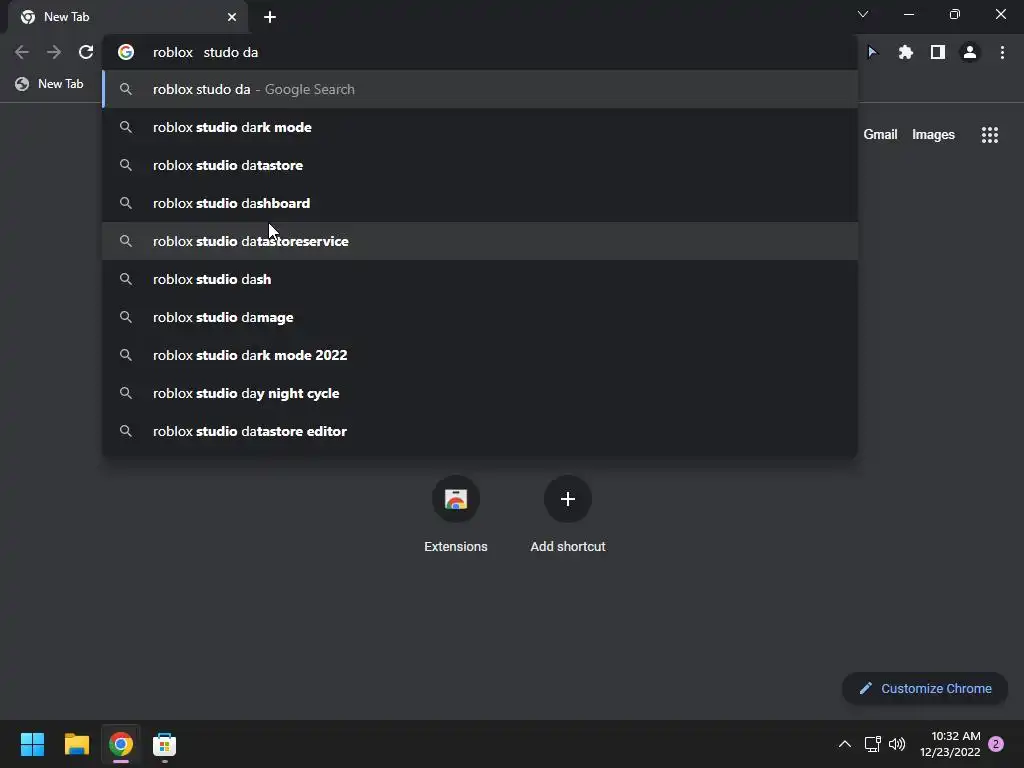Screen dimensions: 1024x768
Task: Click the Customize Chrome button
Action: (925, 688)
